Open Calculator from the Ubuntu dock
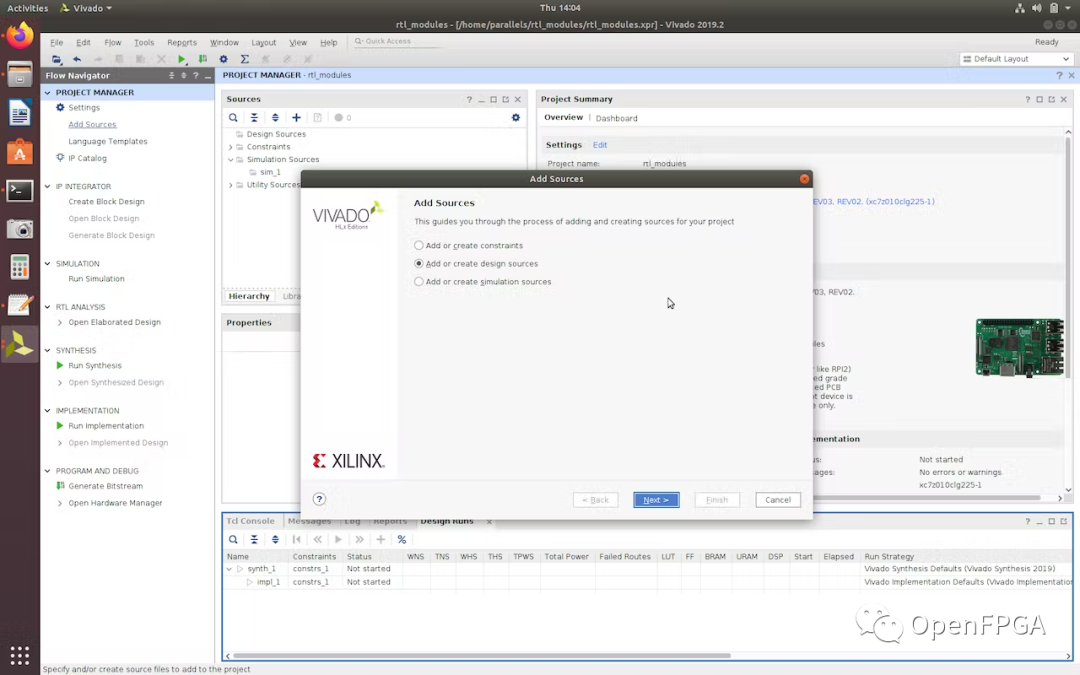Viewport: 1080px width, 675px height. (x=19, y=267)
